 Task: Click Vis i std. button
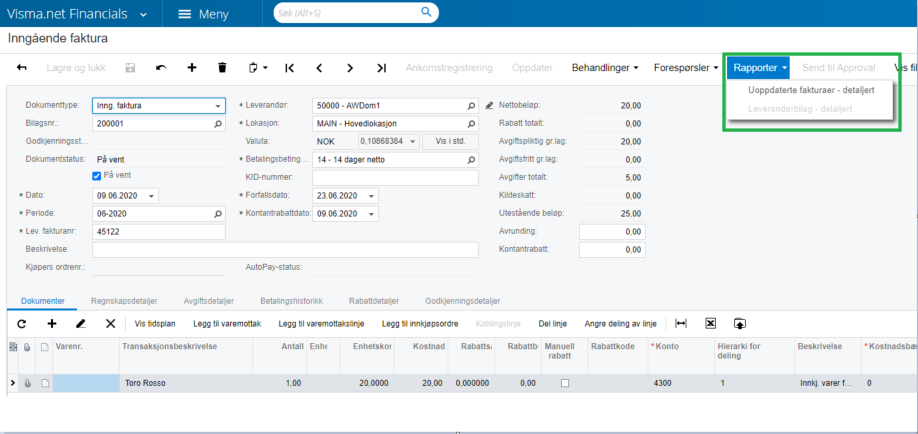450,142
